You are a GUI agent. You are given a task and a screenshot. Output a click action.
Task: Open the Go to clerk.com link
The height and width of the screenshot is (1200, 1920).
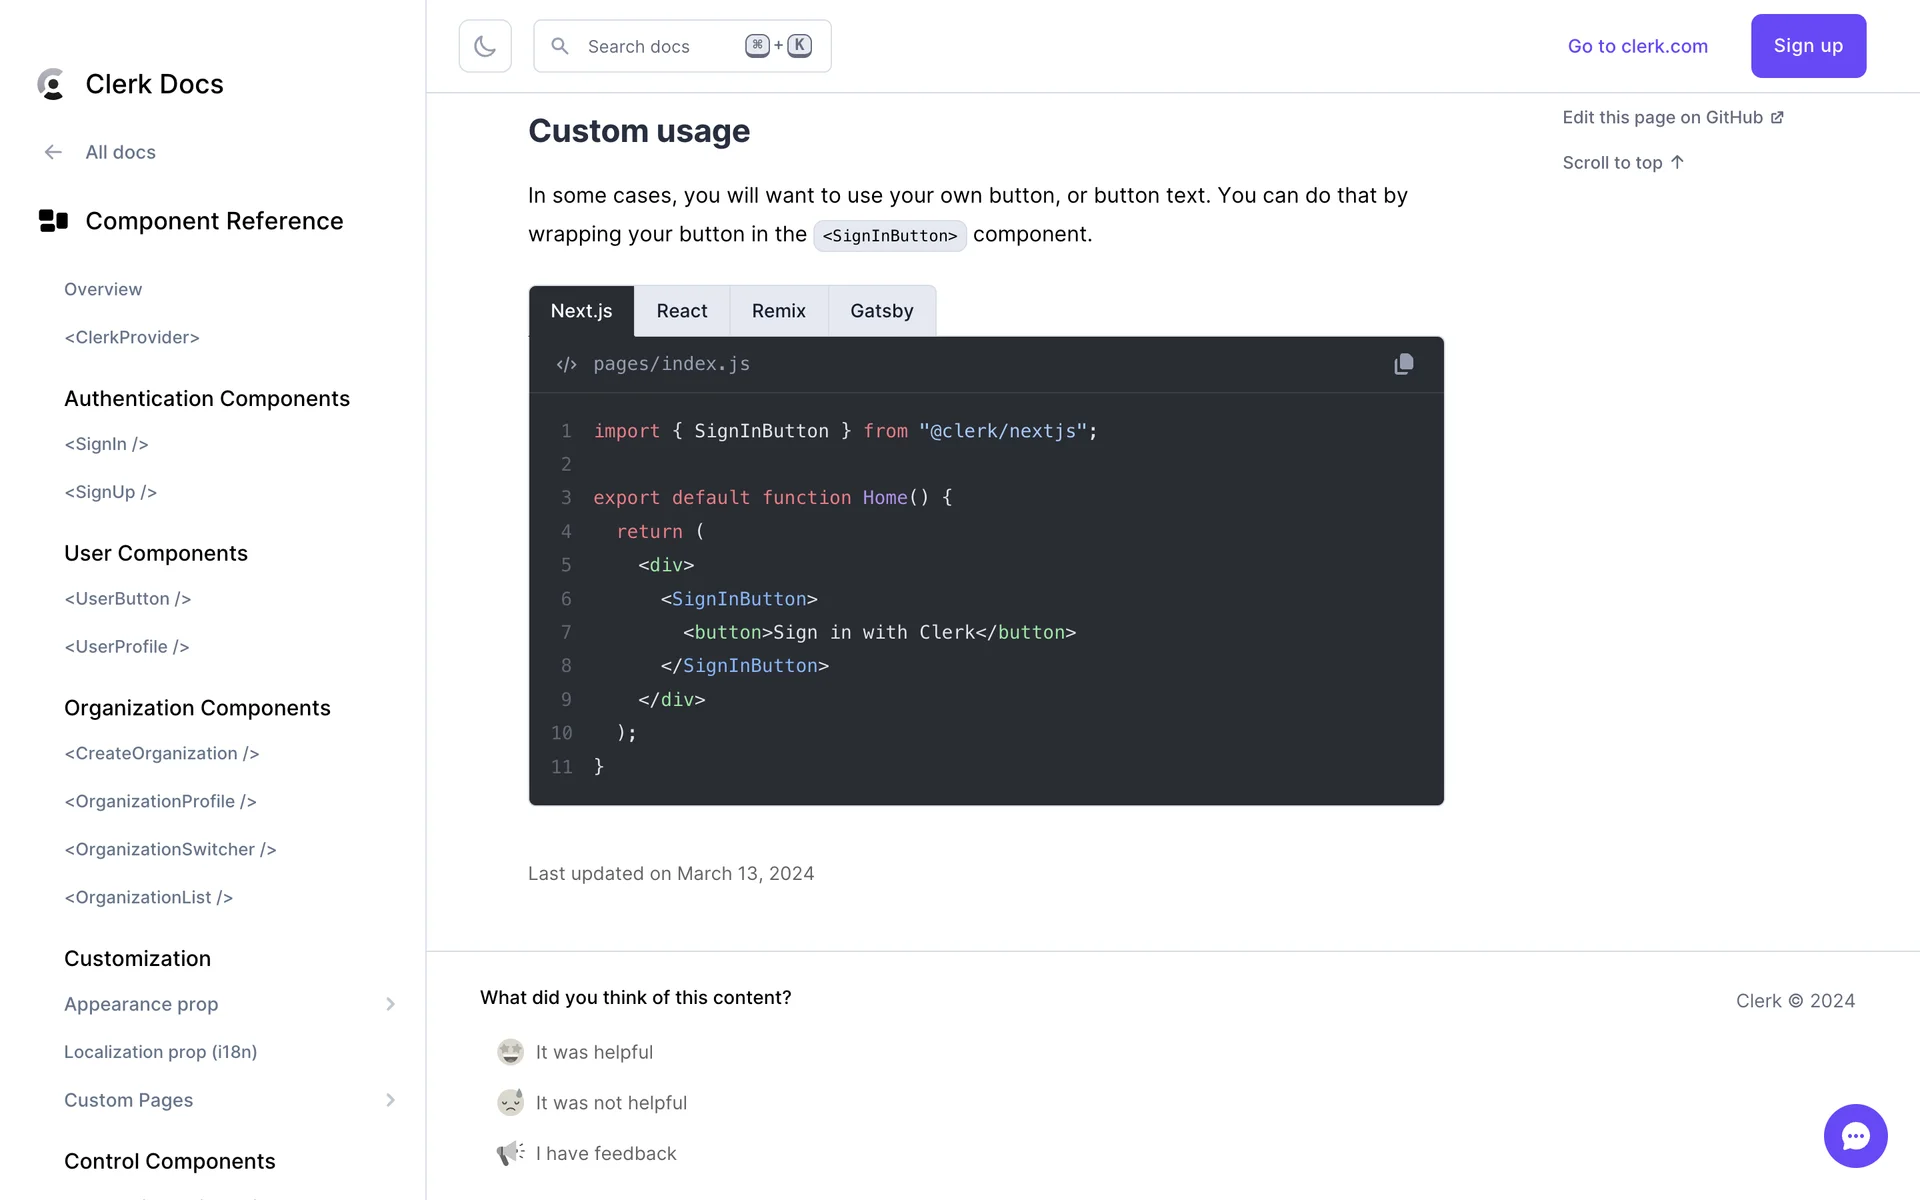tap(1637, 46)
